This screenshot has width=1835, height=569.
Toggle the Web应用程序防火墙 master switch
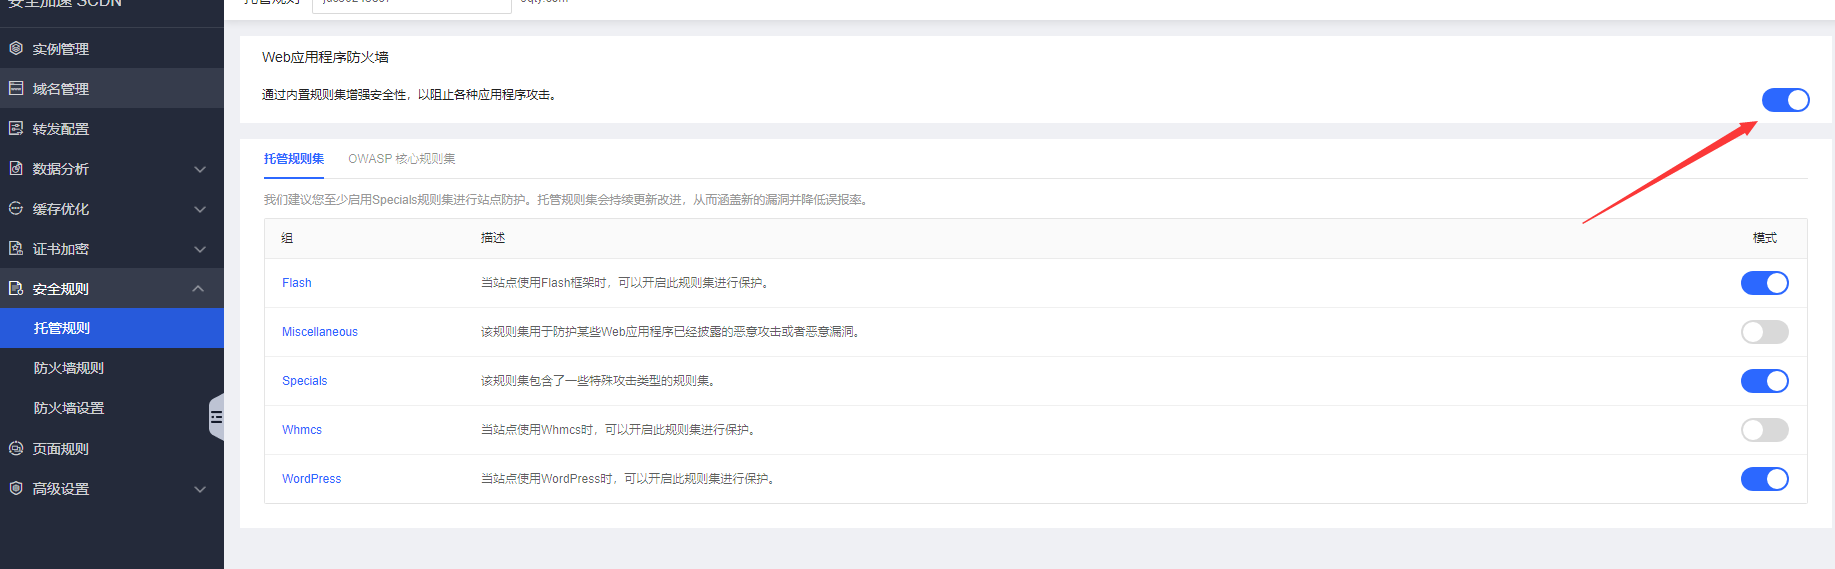(1785, 100)
